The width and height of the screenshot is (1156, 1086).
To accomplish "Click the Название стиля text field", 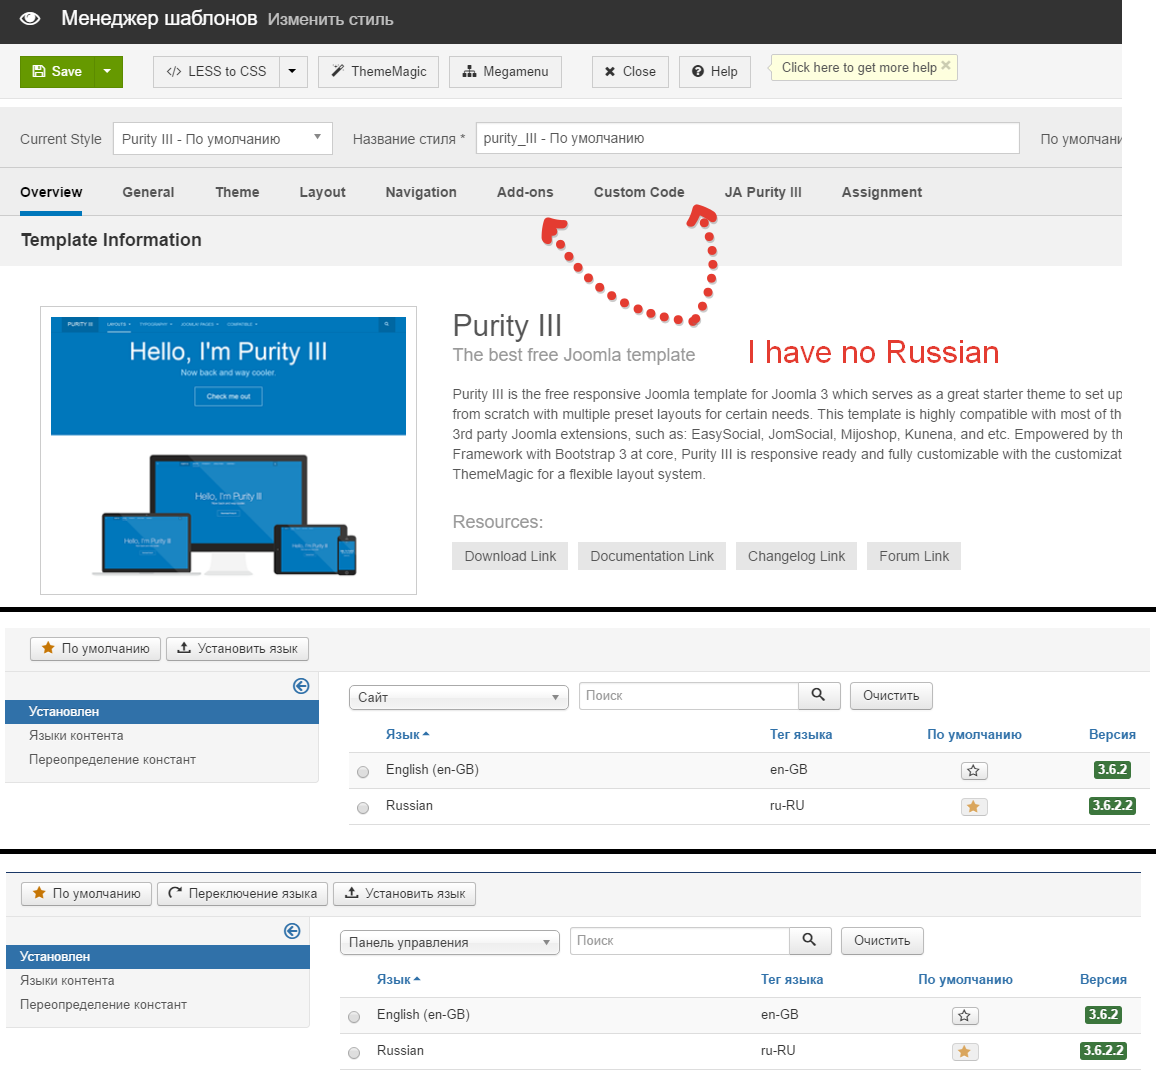I will pyautogui.click(x=746, y=139).
